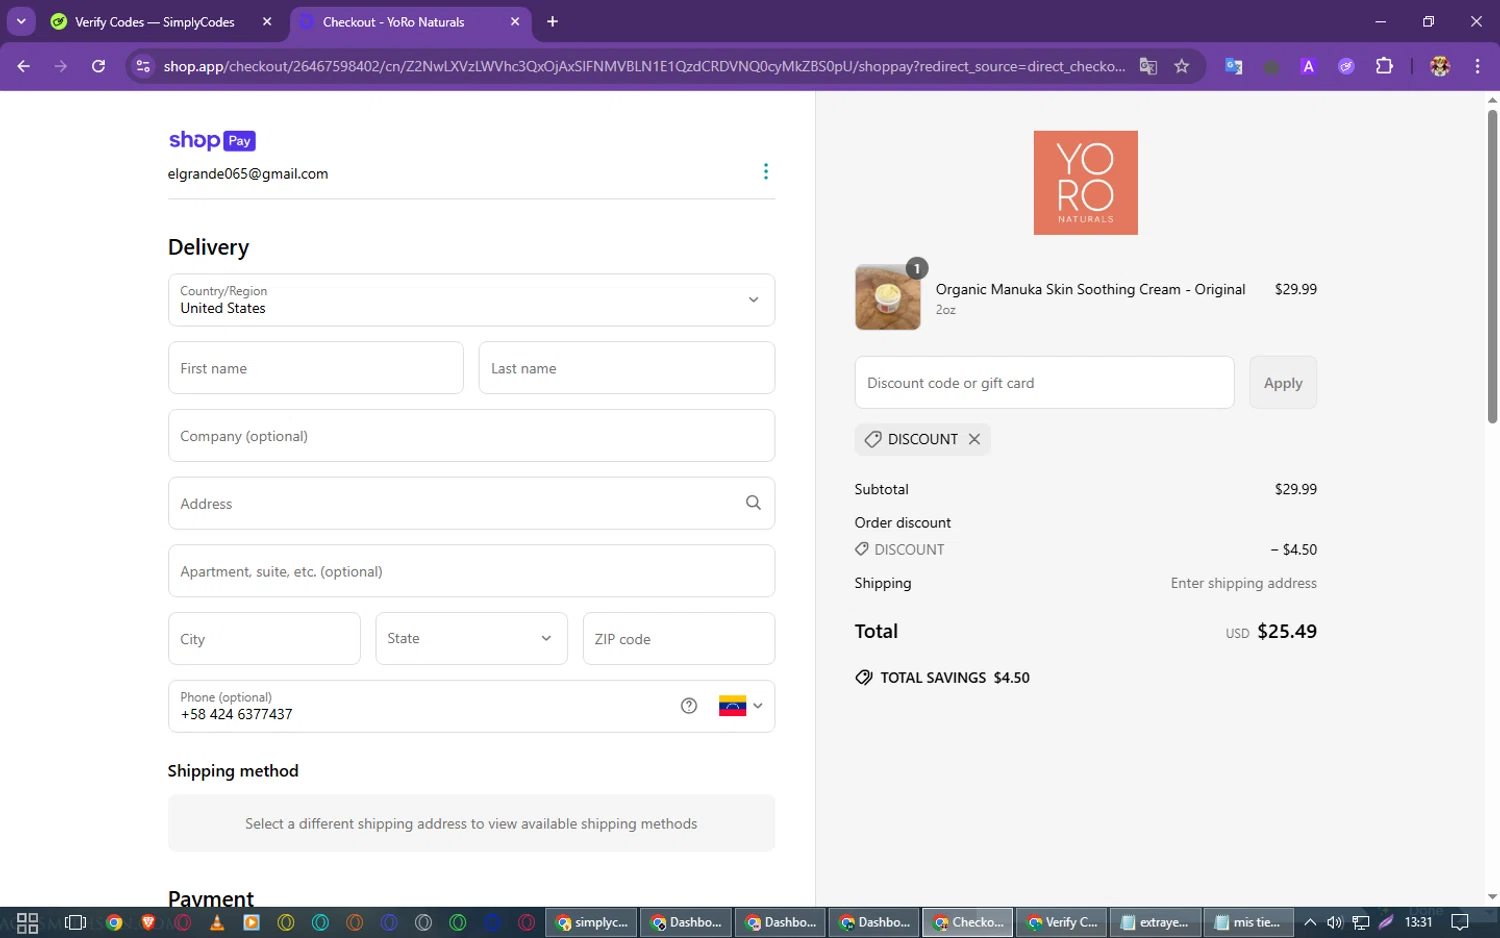Click the taskbar clock showing 13:31
This screenshot has width=1500, height=938.
tap(1418, 922)
